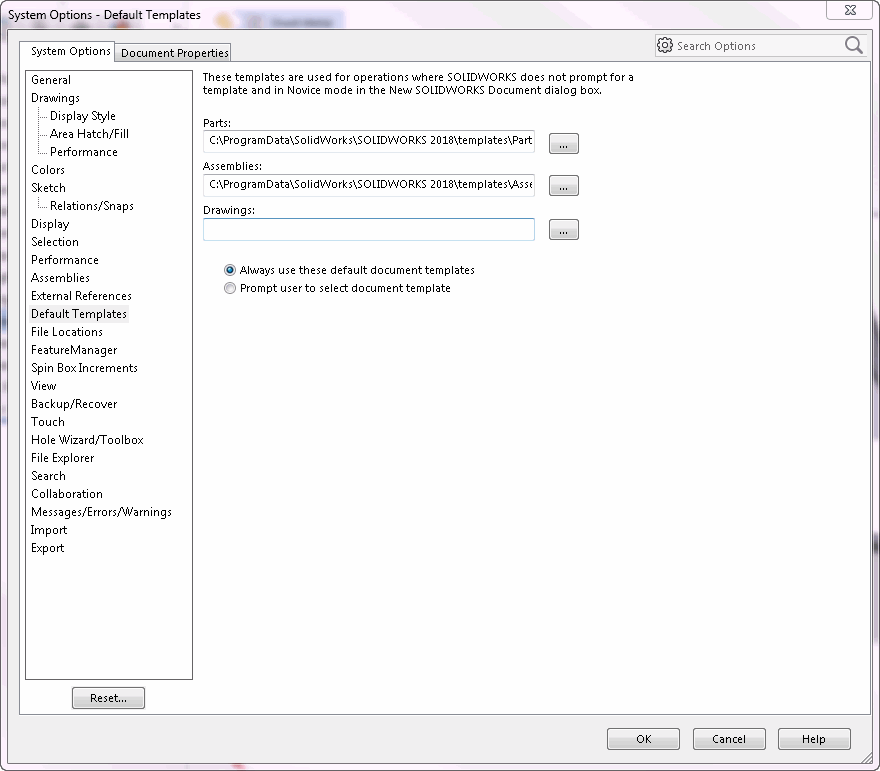
Task: Select Import in the options tree
Action: coord(49,530)
